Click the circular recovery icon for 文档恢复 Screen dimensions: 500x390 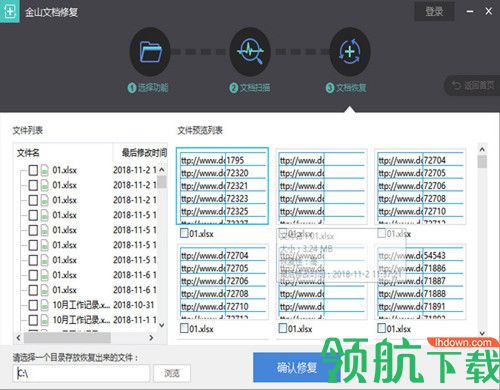click(350, 52)
